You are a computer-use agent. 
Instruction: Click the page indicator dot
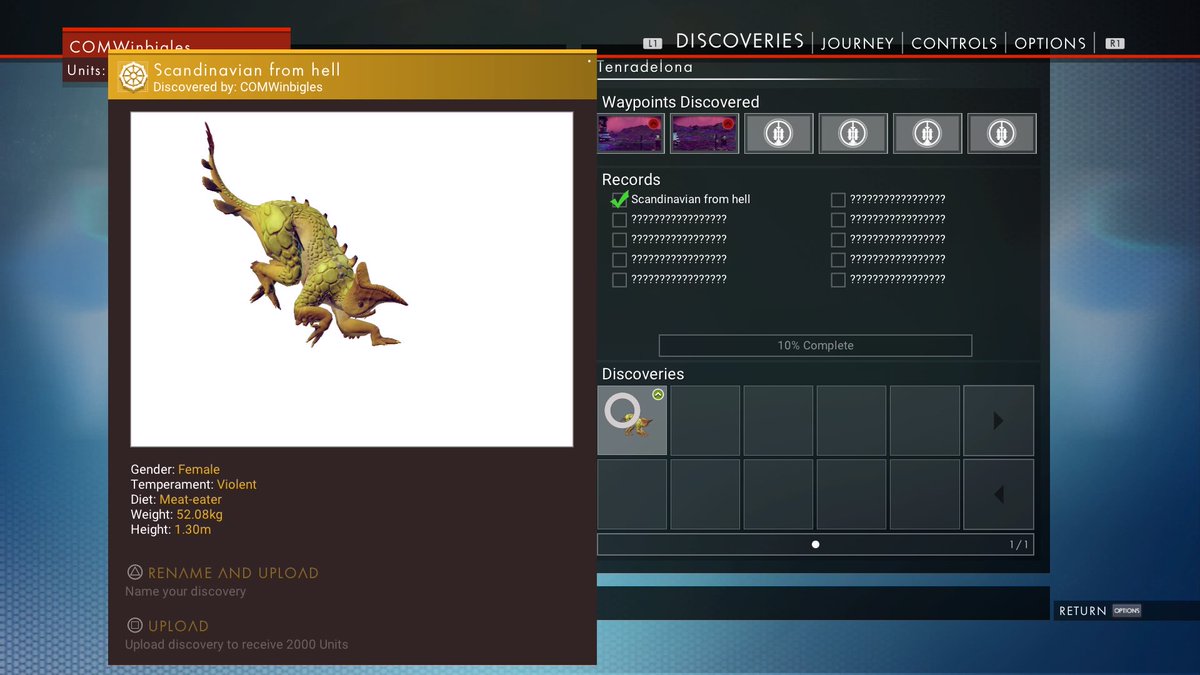[x=815, y=545]
